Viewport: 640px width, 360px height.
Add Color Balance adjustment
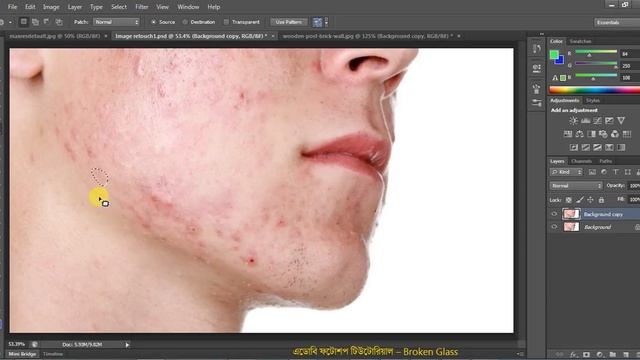pyautogui.click(x=580, y=134)
